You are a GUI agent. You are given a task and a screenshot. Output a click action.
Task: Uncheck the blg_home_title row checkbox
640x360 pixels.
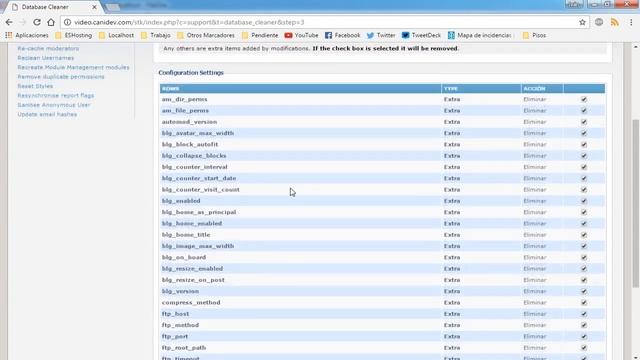[x=584, y=235]
